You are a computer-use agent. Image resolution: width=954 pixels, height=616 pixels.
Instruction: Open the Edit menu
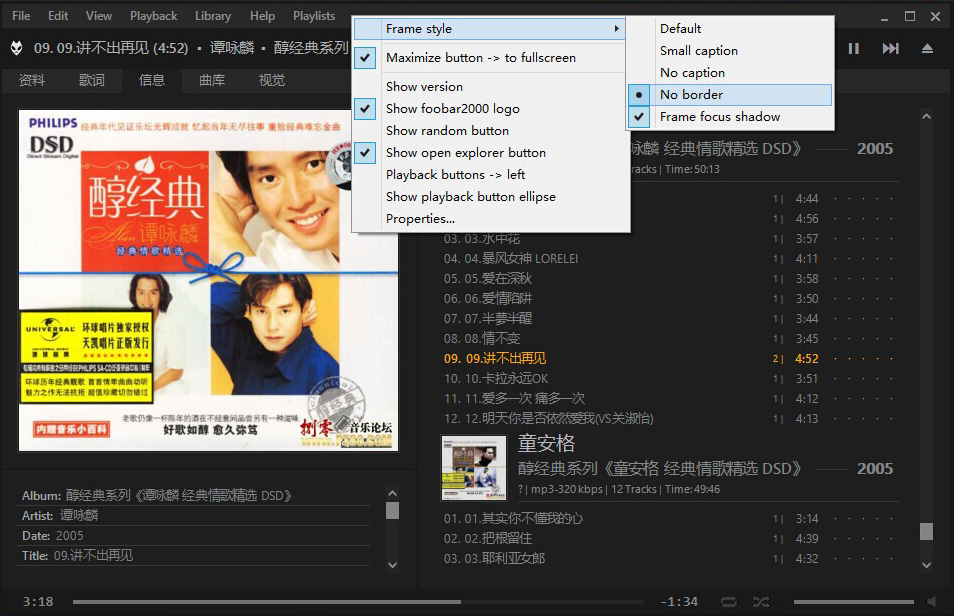[x=58, y=16]
